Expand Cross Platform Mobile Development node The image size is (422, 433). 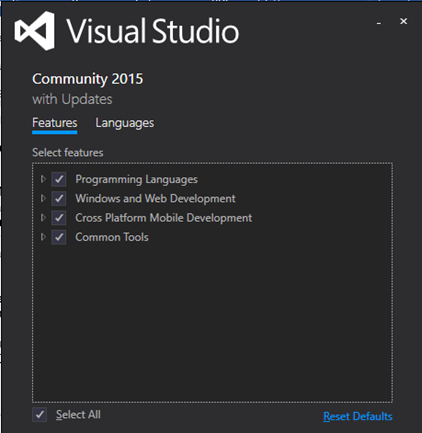43,218
